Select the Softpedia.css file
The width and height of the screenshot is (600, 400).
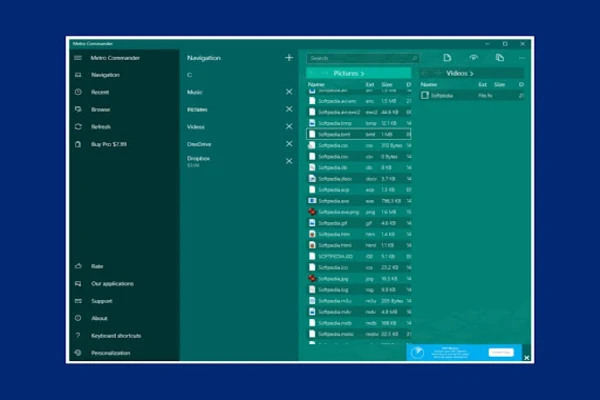[x=359, y=145]
